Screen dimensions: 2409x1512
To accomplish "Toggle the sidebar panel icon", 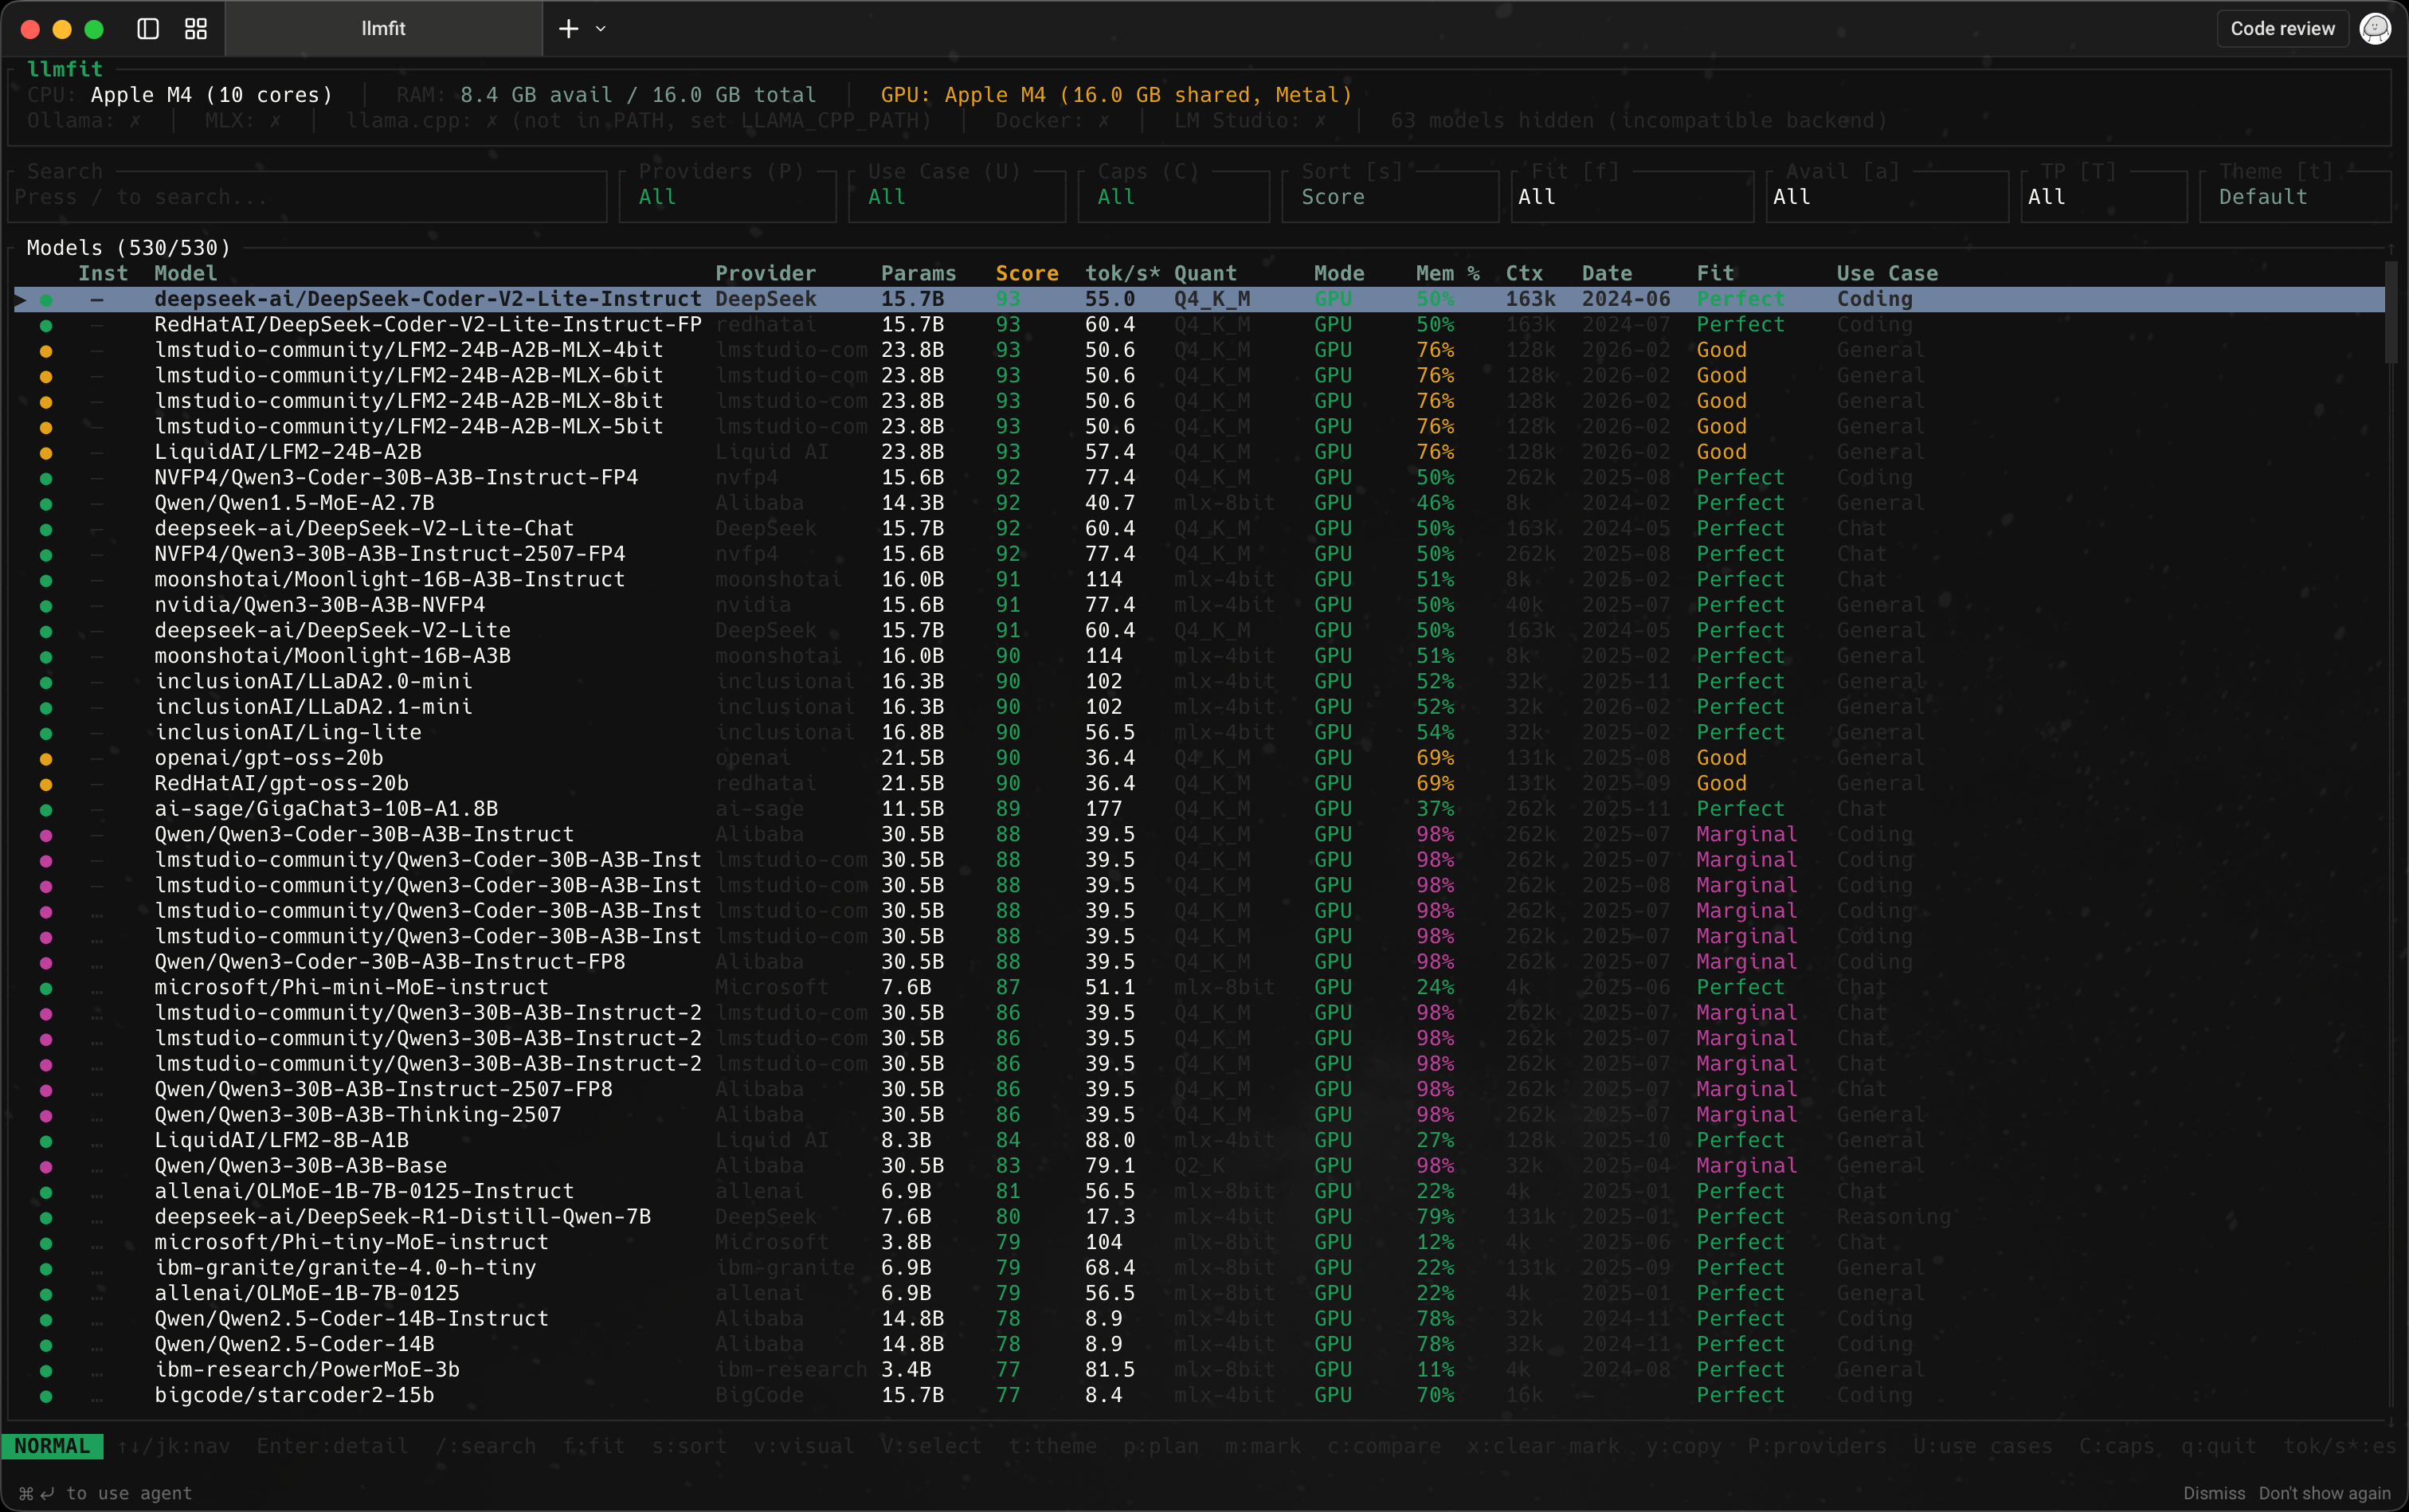I will click(x=148, y=29).
